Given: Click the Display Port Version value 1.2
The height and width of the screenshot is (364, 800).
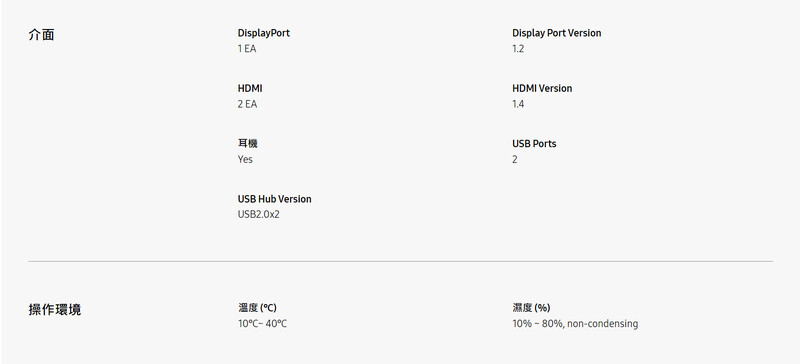Looking at the screenshot, I should 518,49.
